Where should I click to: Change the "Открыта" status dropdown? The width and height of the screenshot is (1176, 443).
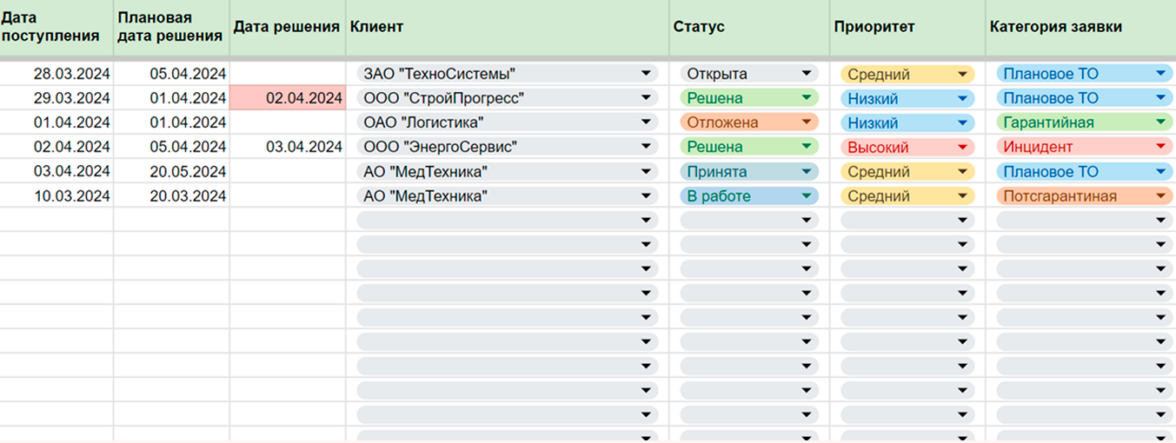748,74
